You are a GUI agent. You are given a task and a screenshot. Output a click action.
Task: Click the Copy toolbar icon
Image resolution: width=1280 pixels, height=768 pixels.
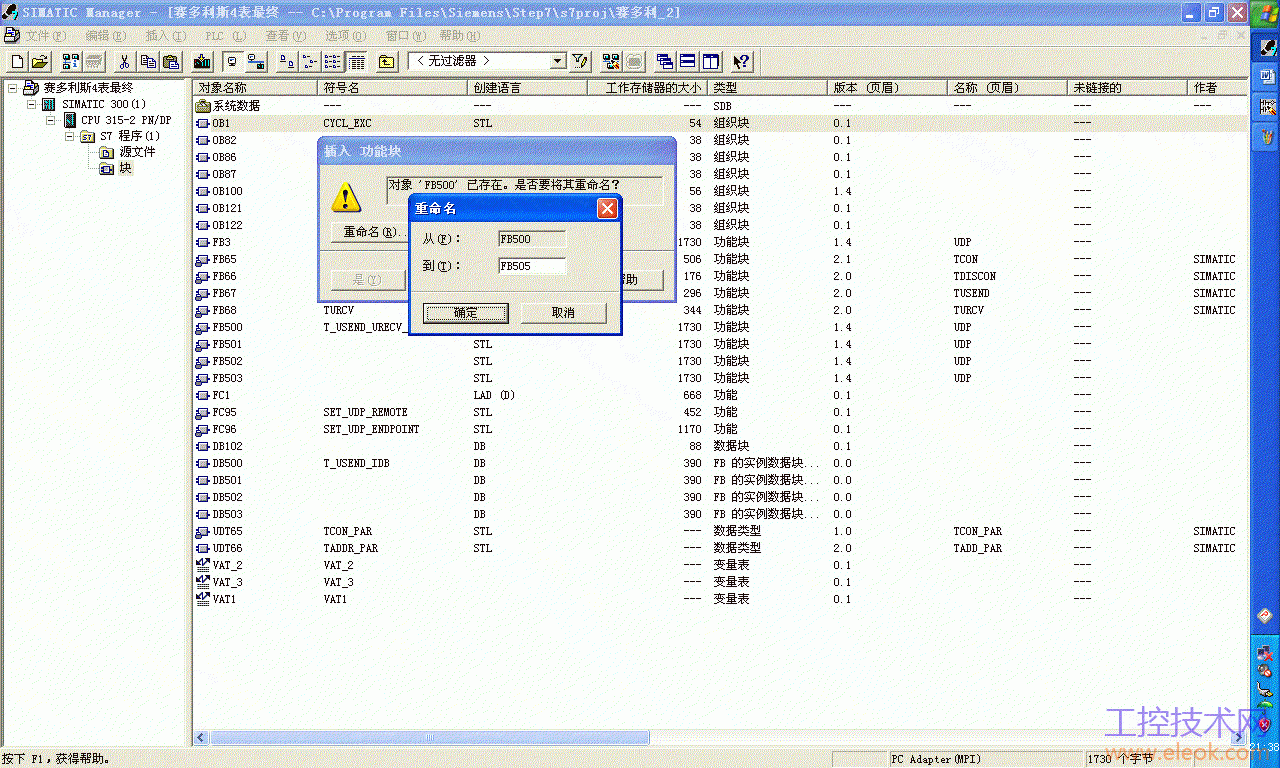click(148, 62)
